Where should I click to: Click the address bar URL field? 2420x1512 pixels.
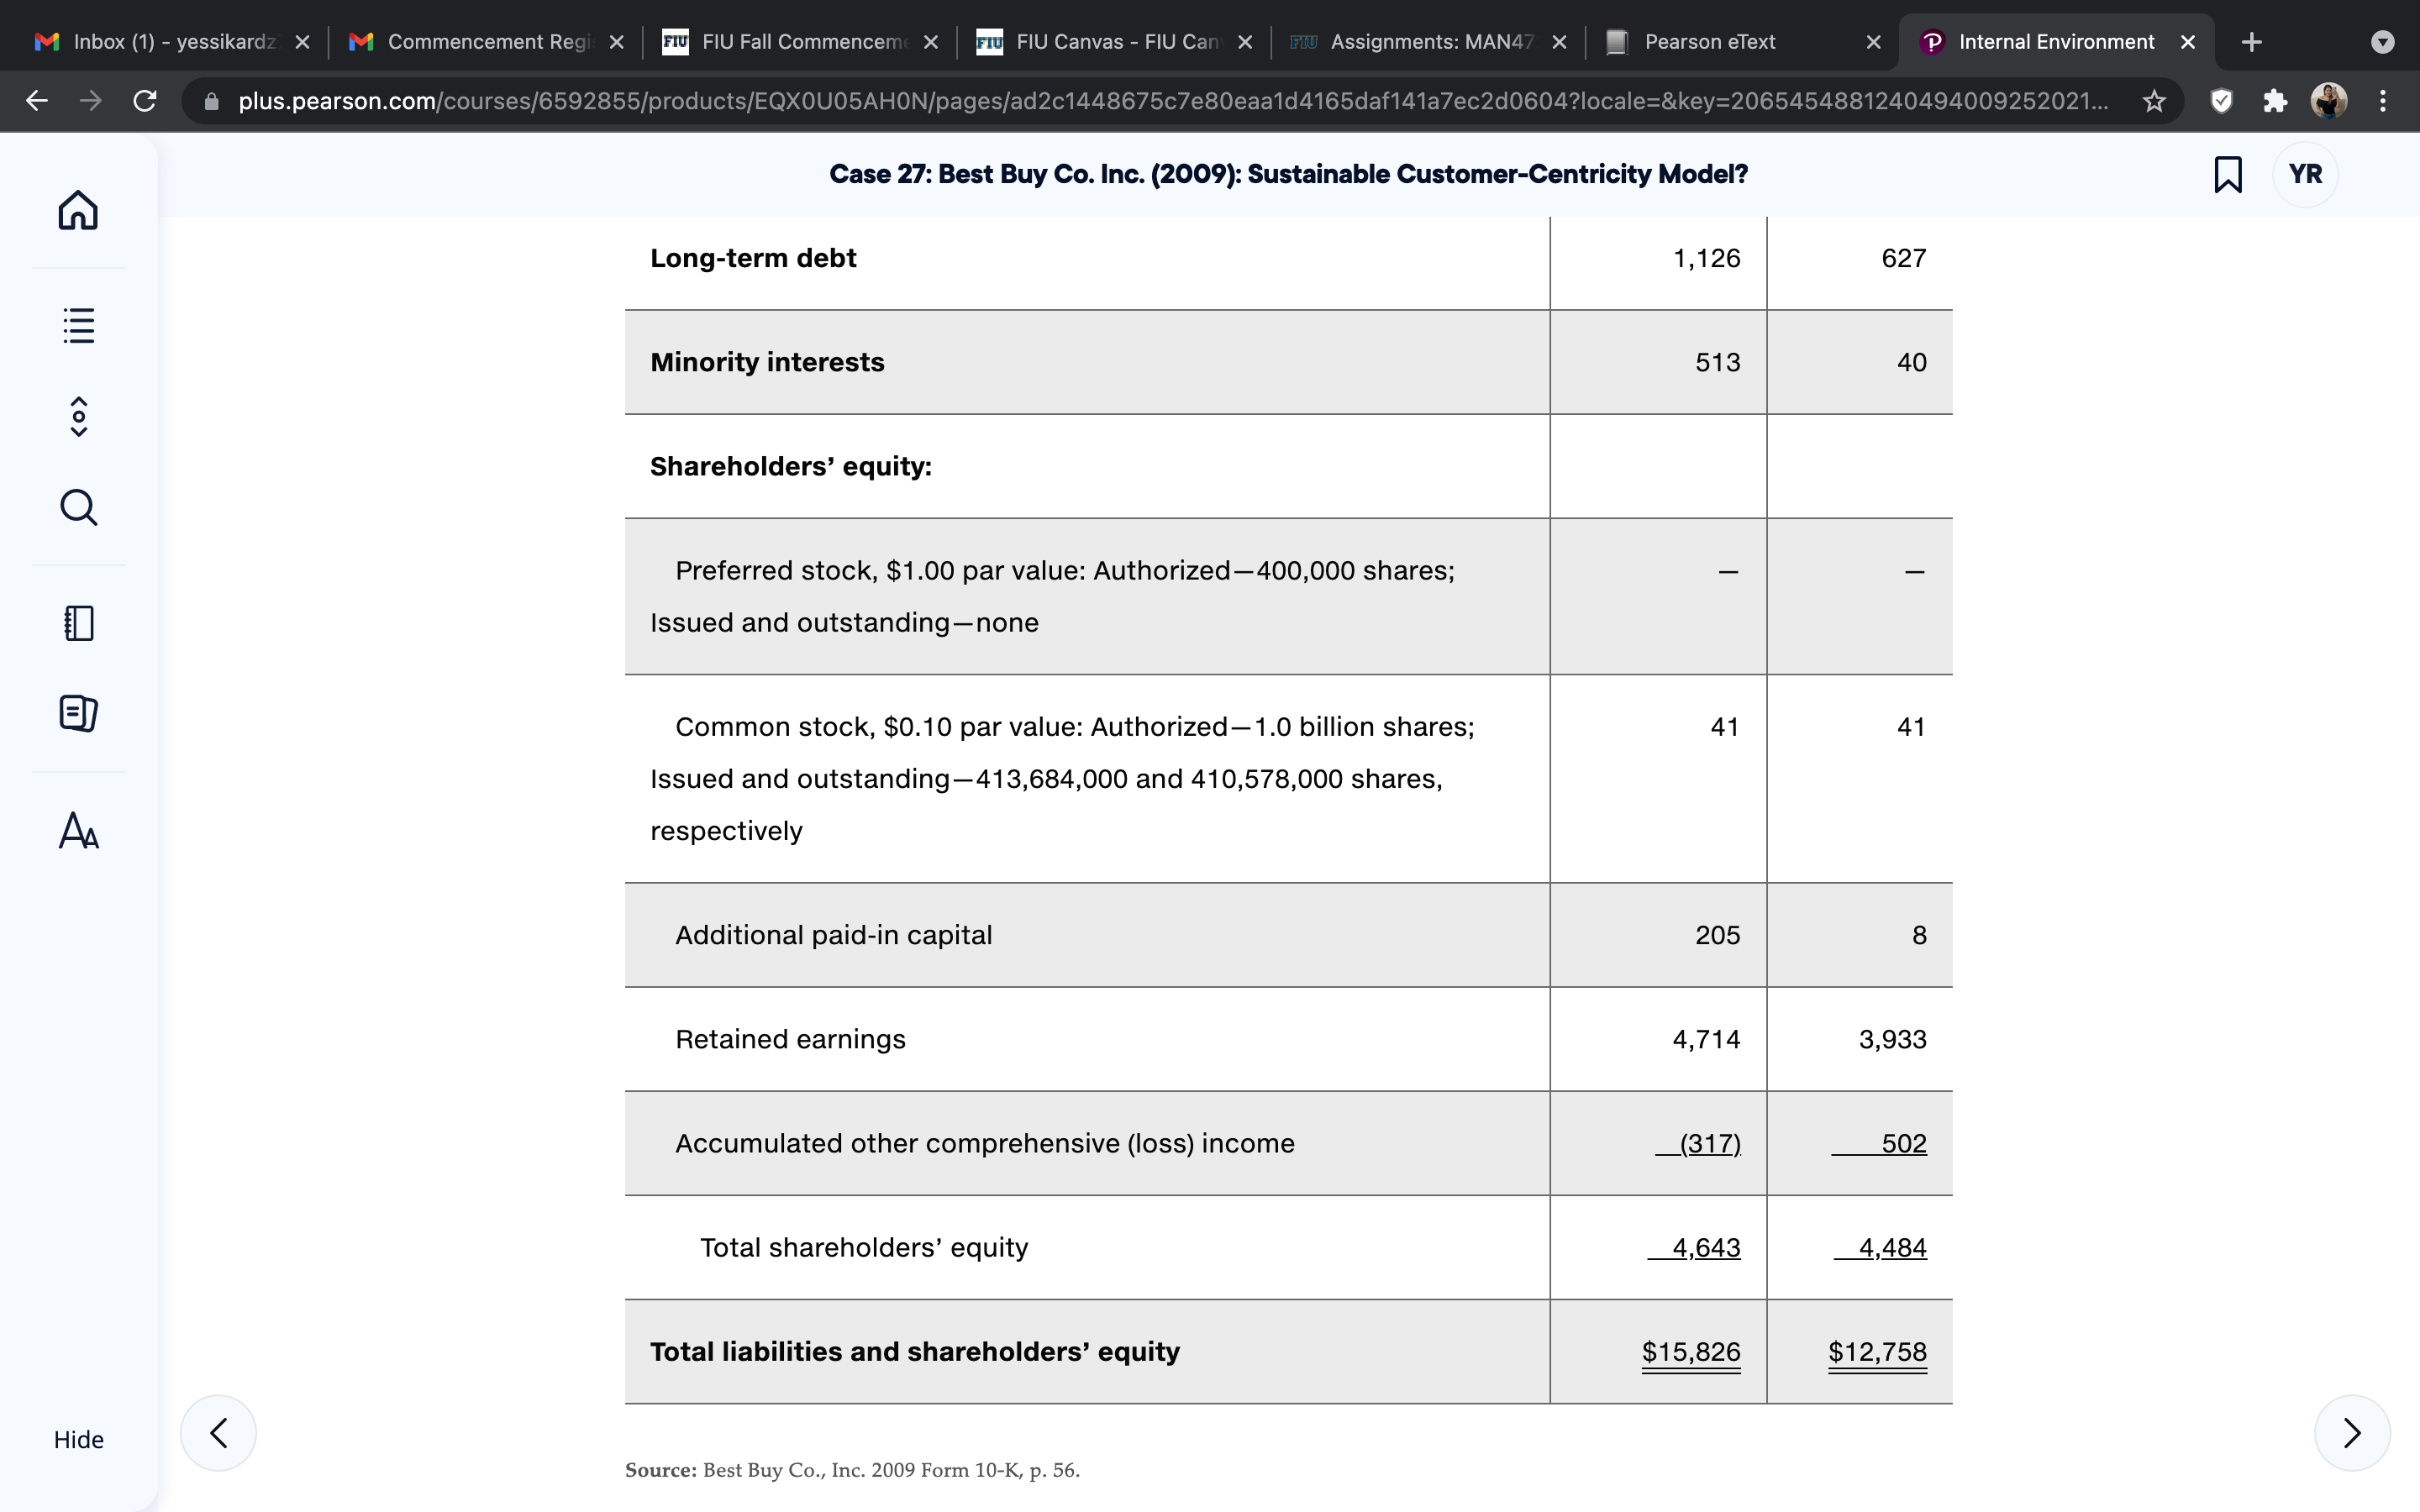pyautogui.click(x=1172, y=101)
